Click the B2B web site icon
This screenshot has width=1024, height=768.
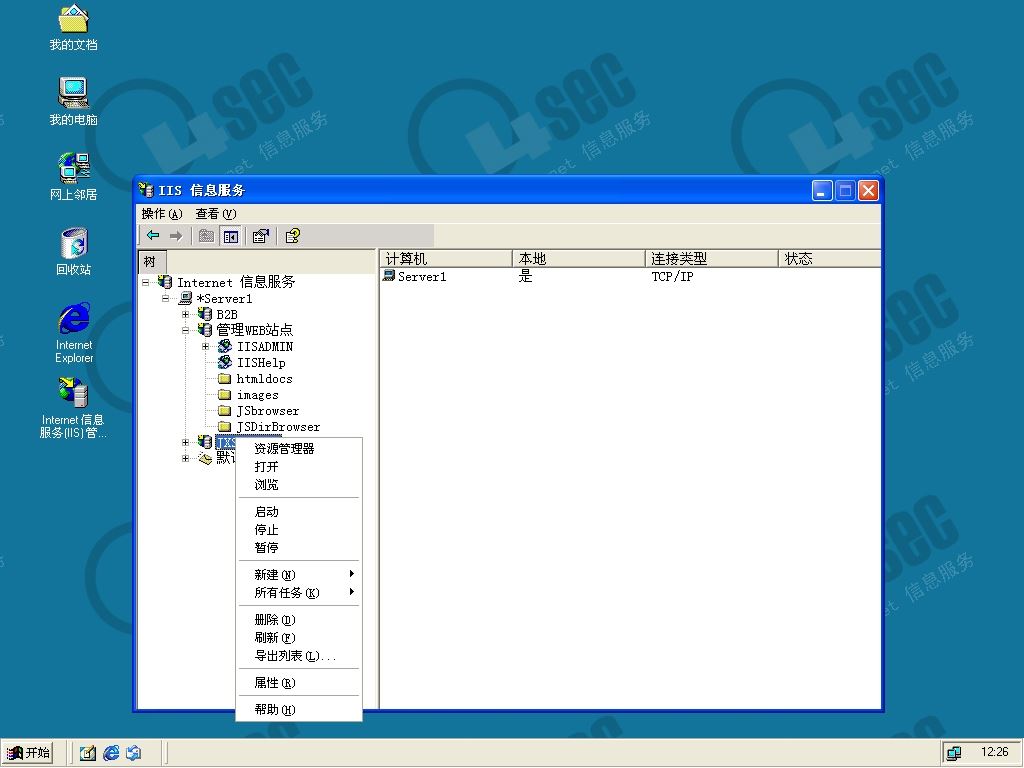(x=205, y=314)
